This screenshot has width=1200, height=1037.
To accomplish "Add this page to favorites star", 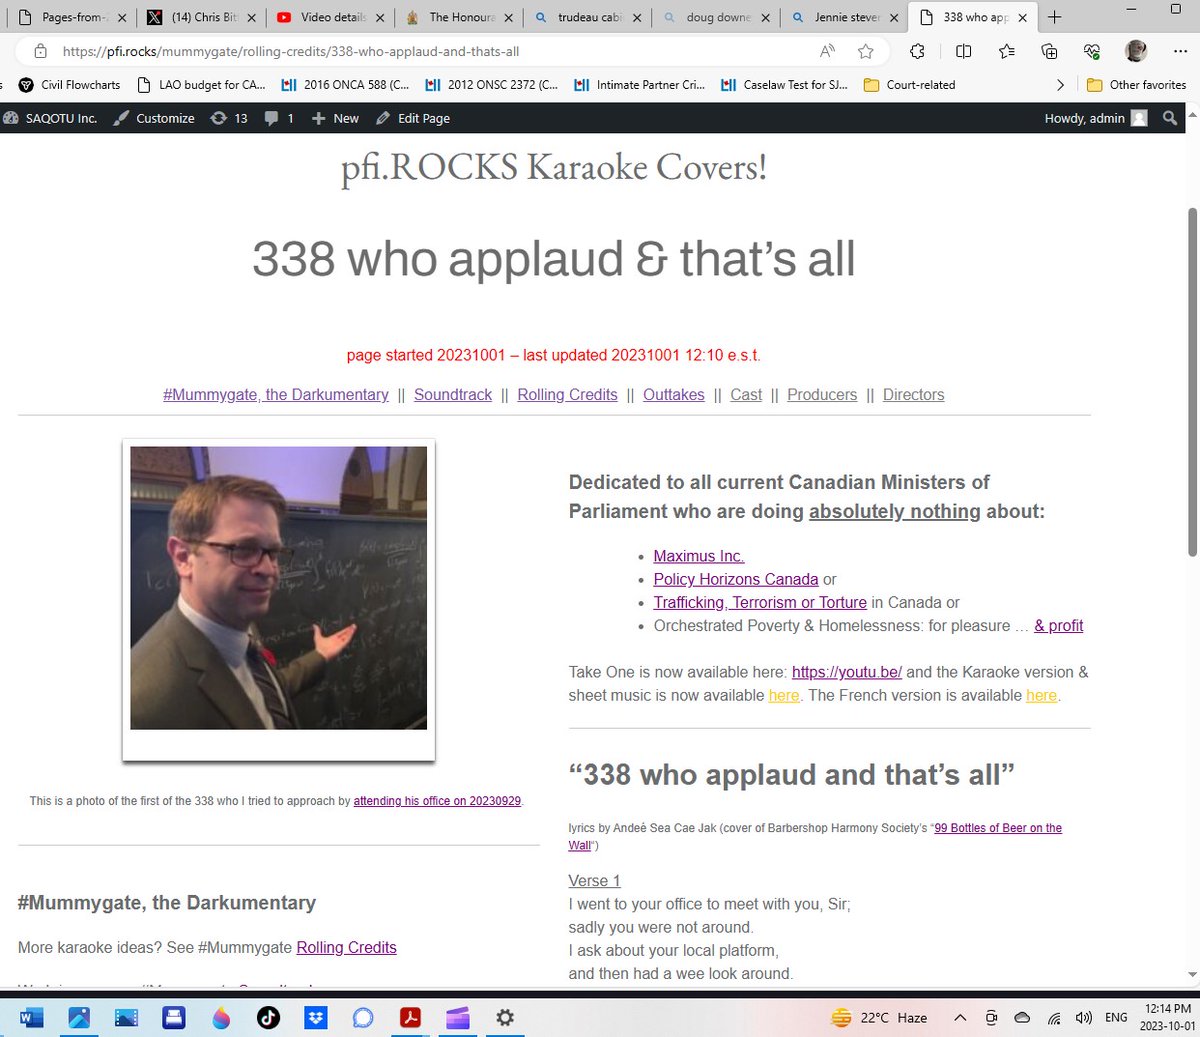I will 866,51.
